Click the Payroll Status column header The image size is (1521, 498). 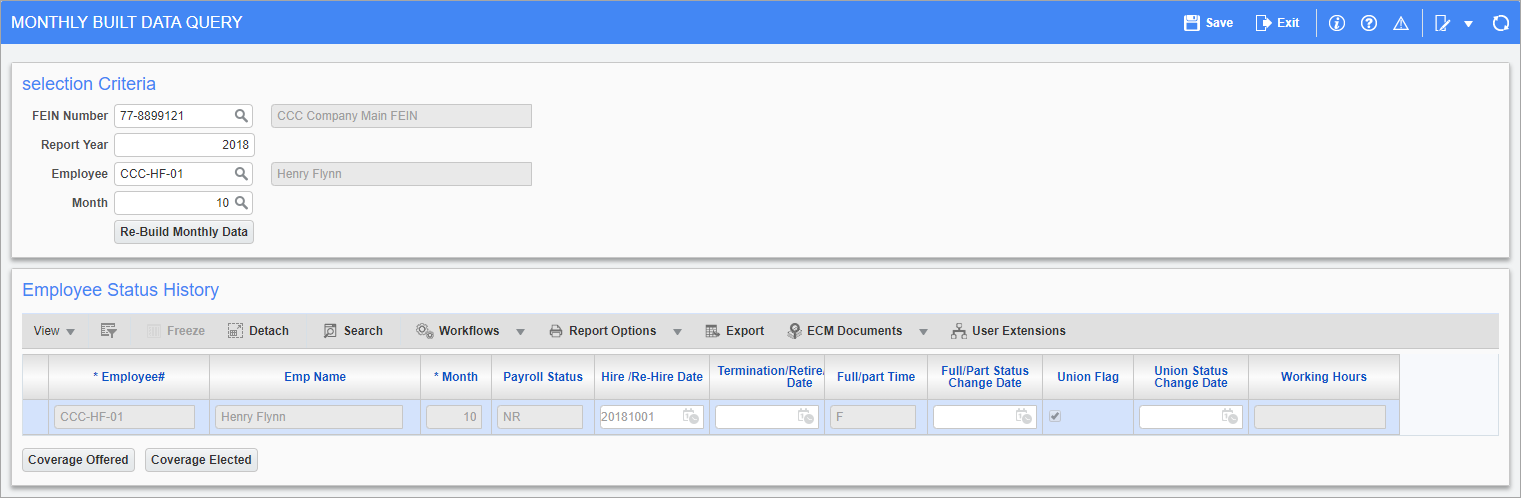[x=543, y=377]
